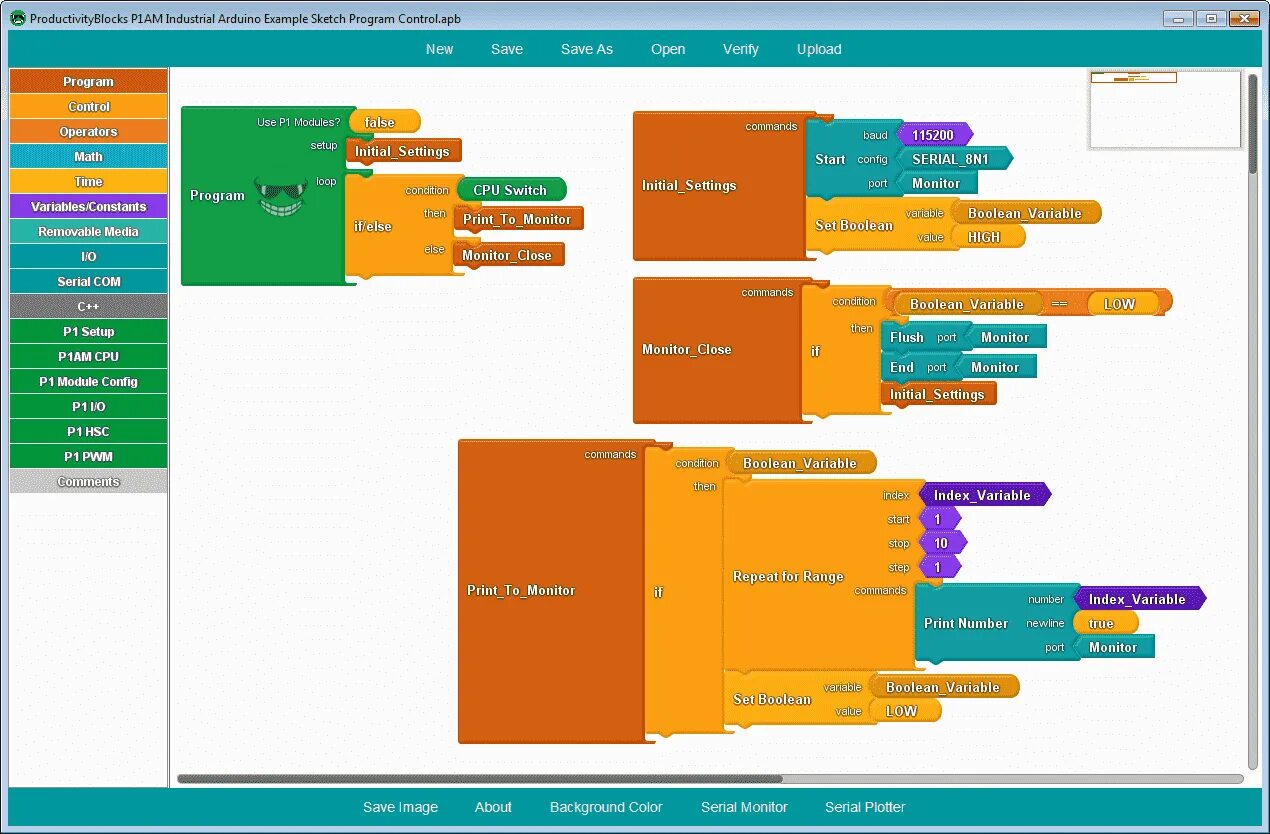Viewport: 1270px width, 834px height.
Task: Open the Comments category
Action: [x=88, y=481]
